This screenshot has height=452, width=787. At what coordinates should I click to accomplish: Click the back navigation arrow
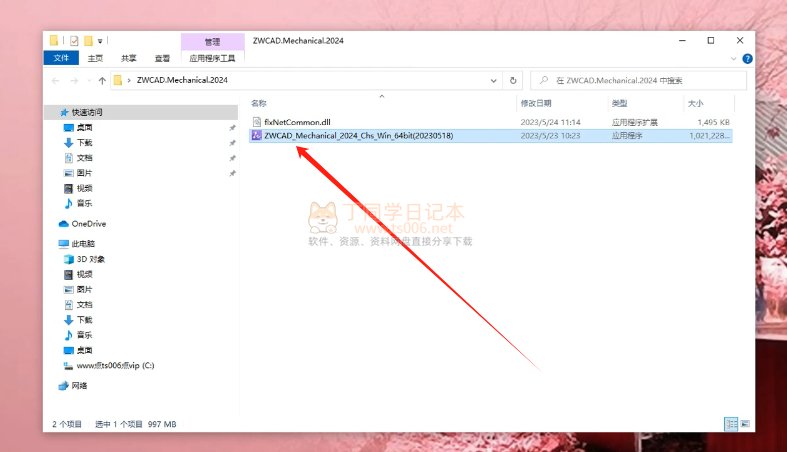(56, 80)
